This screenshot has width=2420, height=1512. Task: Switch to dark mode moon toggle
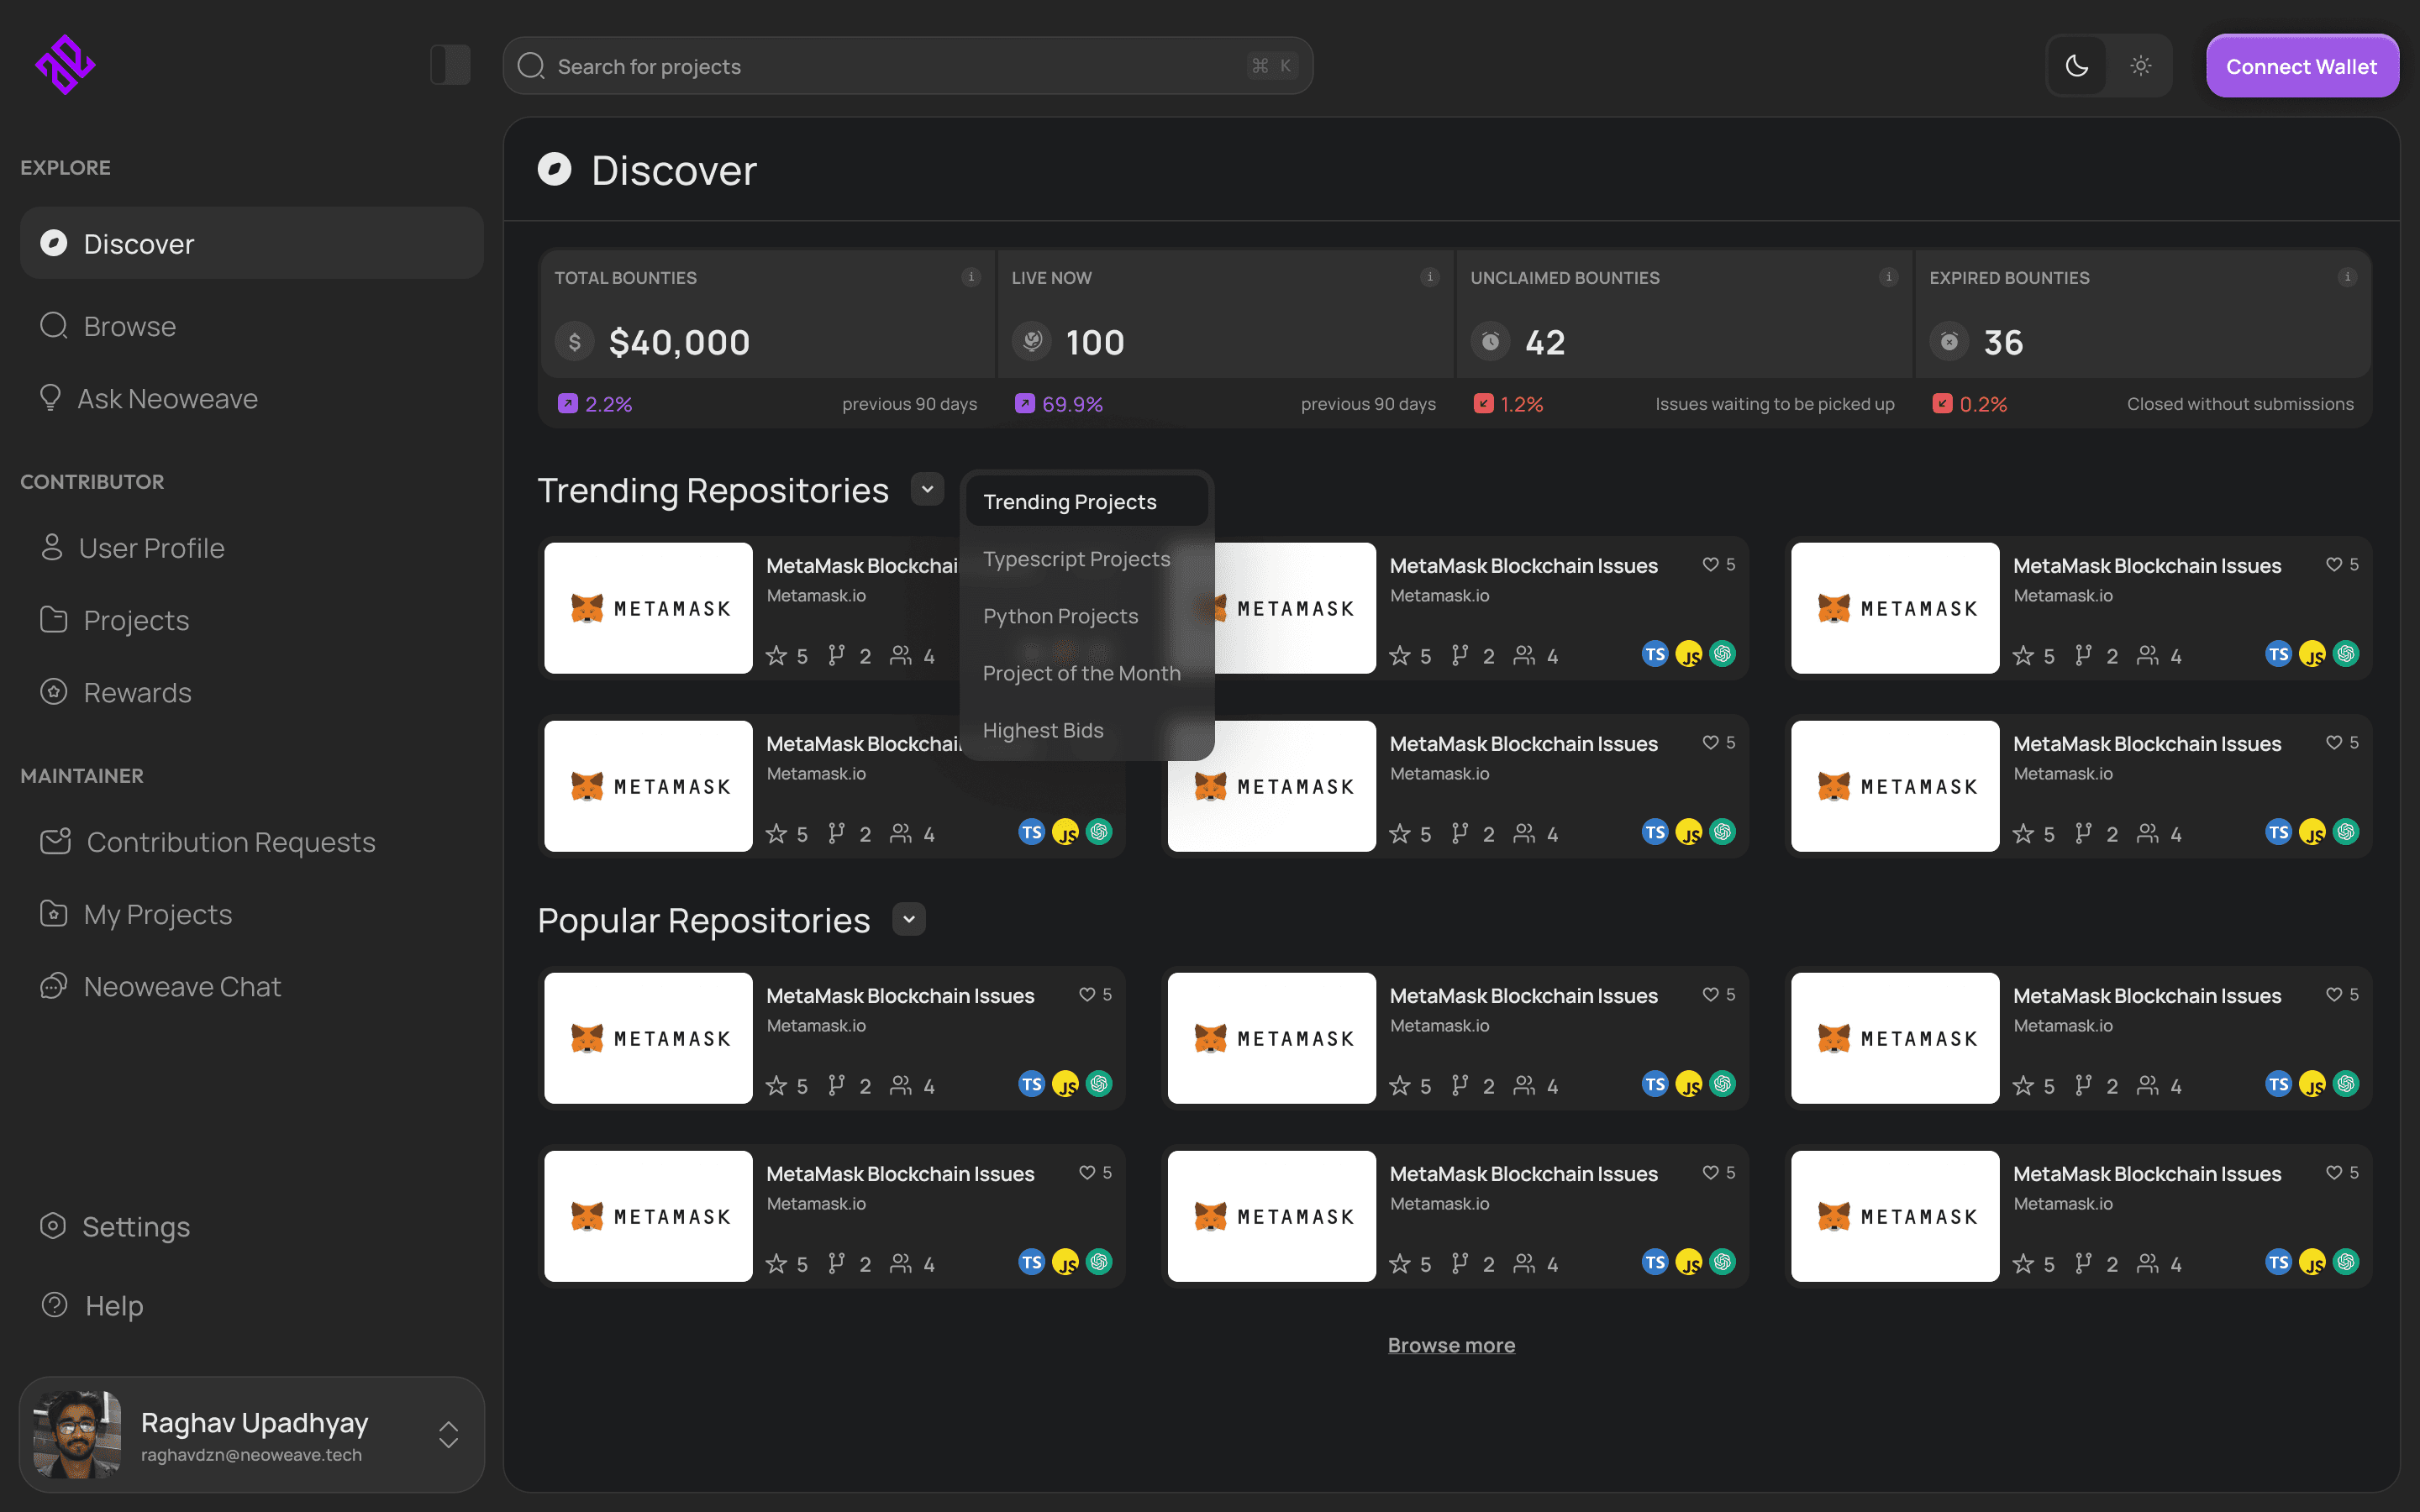2077,66
